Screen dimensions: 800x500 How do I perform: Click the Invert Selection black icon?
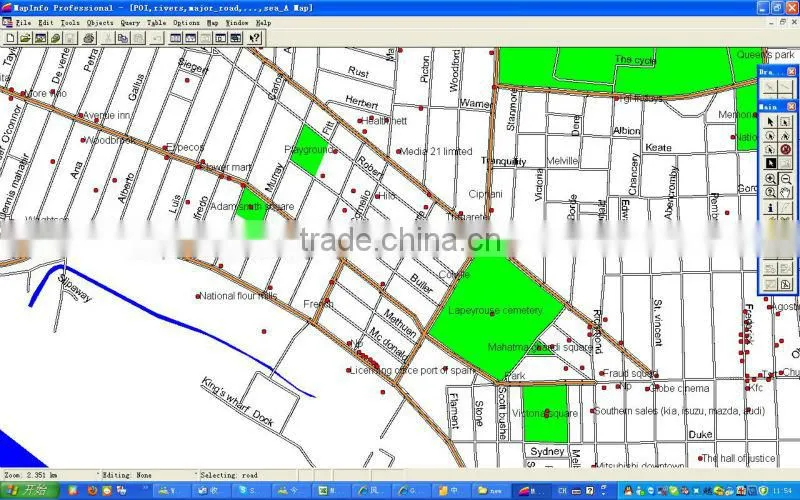point(770,163)
